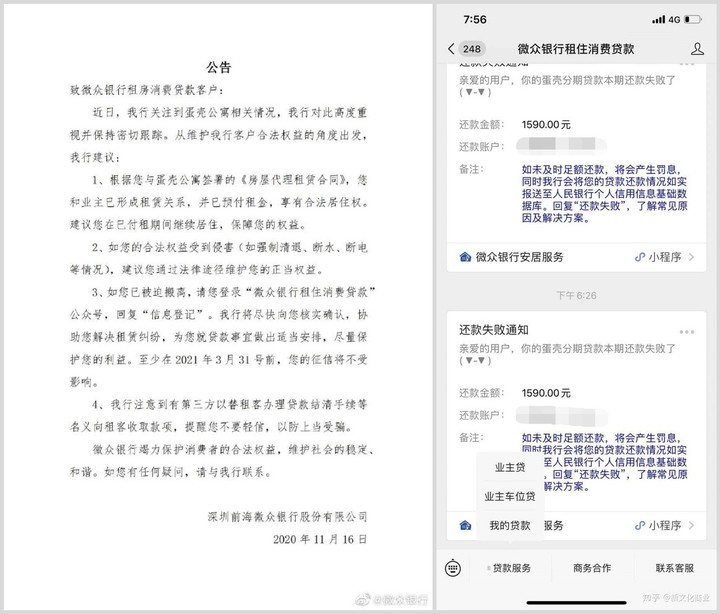Open the keyboard input toggle icon
The width and height of the screenshot is (720, 614).
[x=453, y=568]
